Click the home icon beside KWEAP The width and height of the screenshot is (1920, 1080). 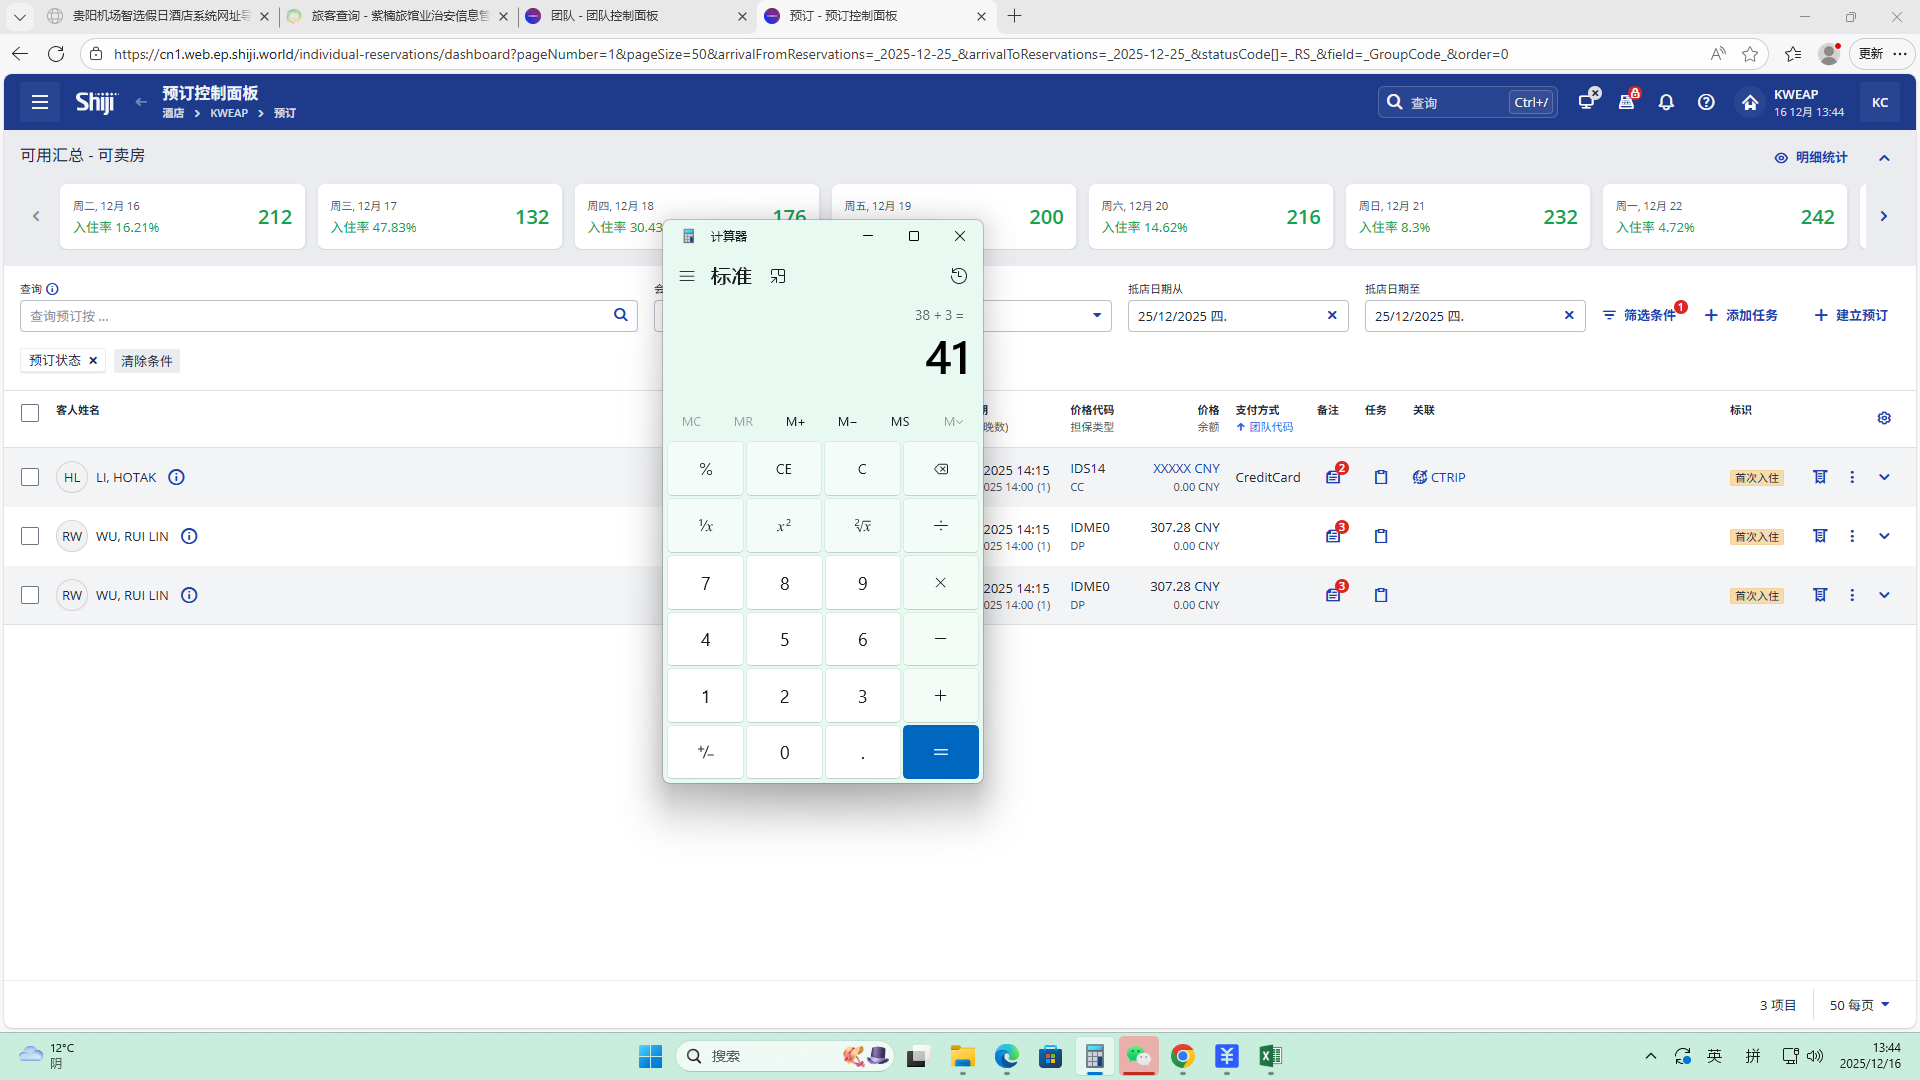(x=1749, y=102)
